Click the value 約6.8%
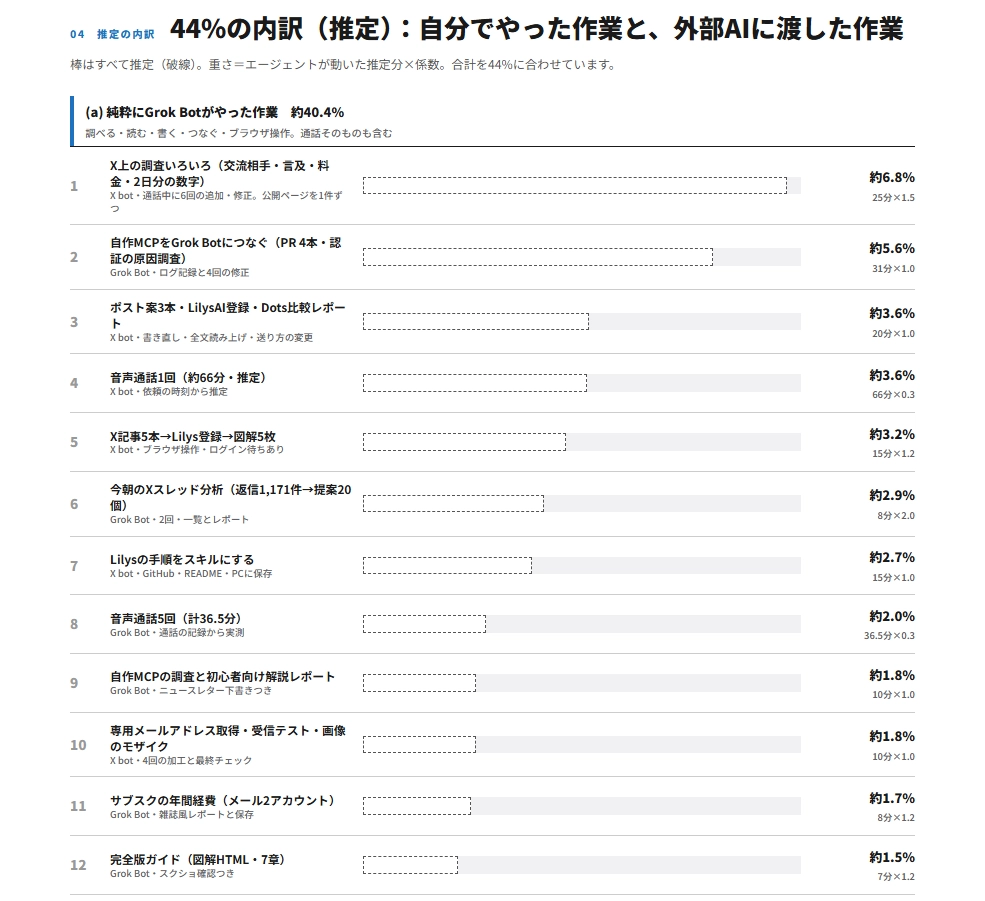The width and height of the screenshot is (985, 901). point(892,177)
